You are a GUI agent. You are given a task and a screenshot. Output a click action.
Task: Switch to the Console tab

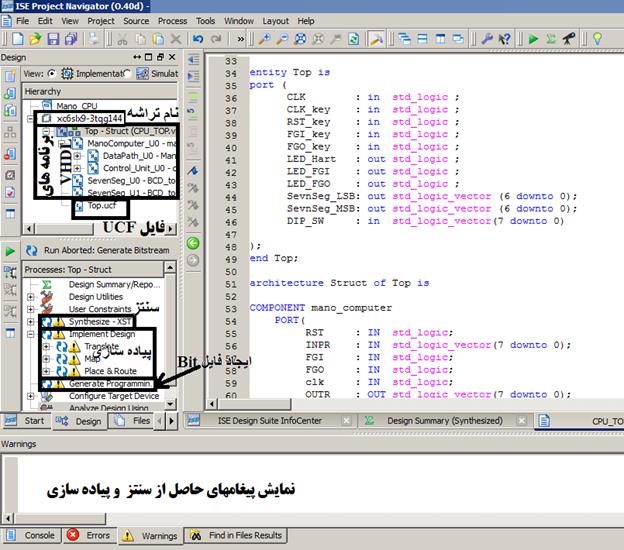[x=32, y=536]
